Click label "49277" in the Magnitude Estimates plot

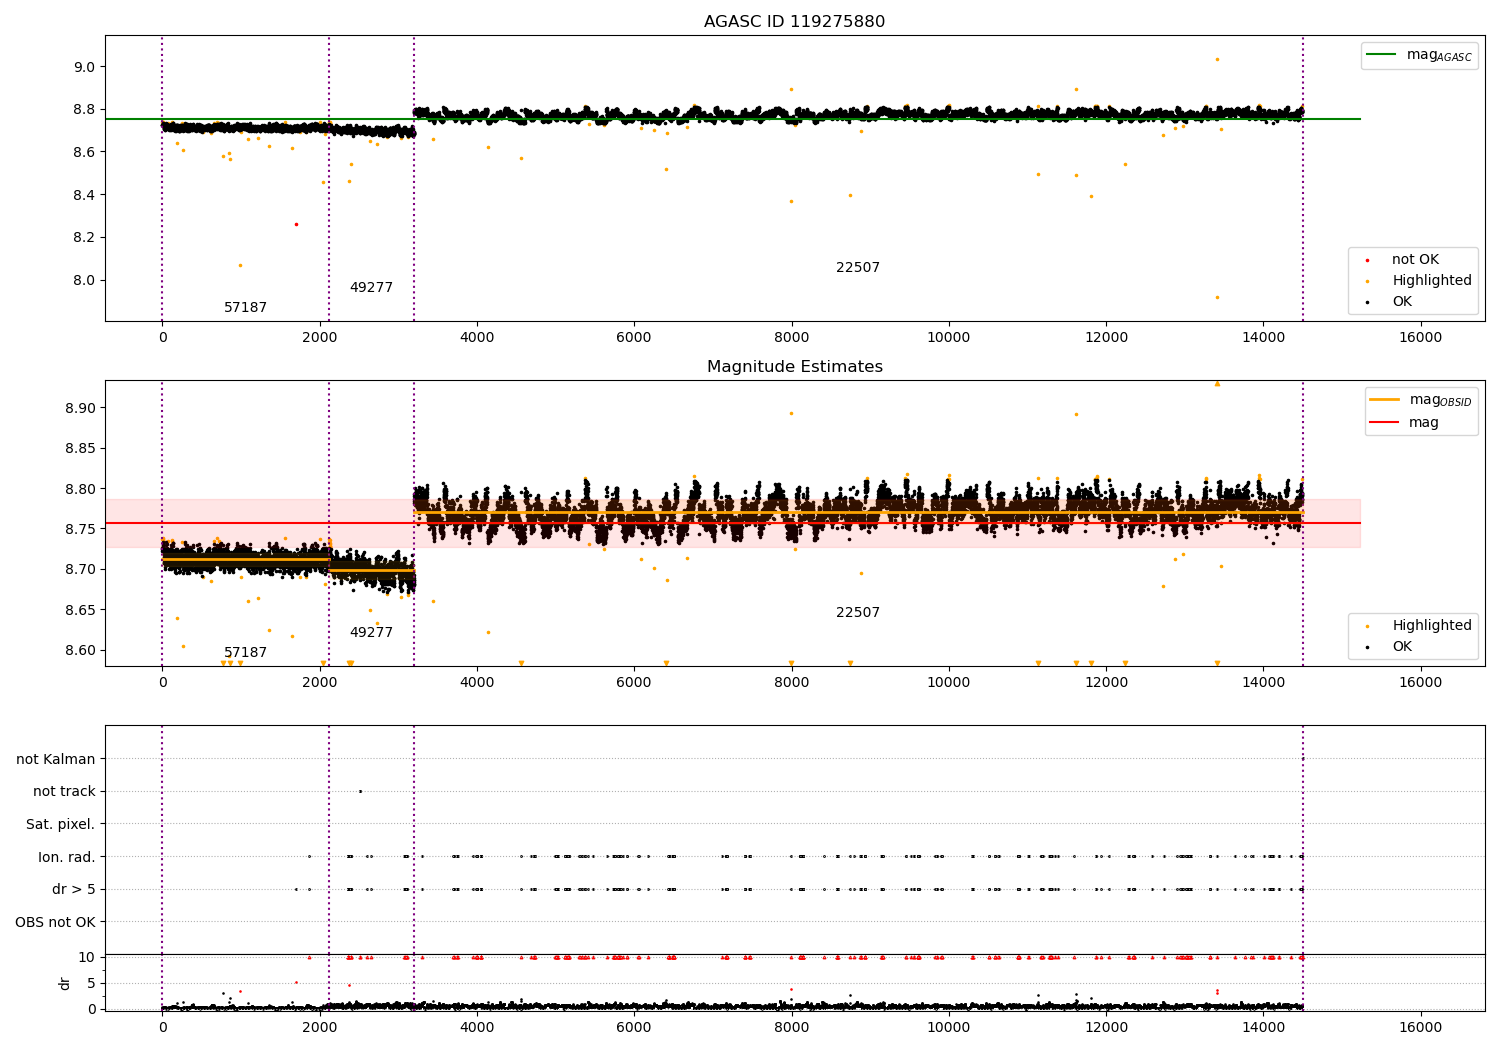(x=371, y=633)
